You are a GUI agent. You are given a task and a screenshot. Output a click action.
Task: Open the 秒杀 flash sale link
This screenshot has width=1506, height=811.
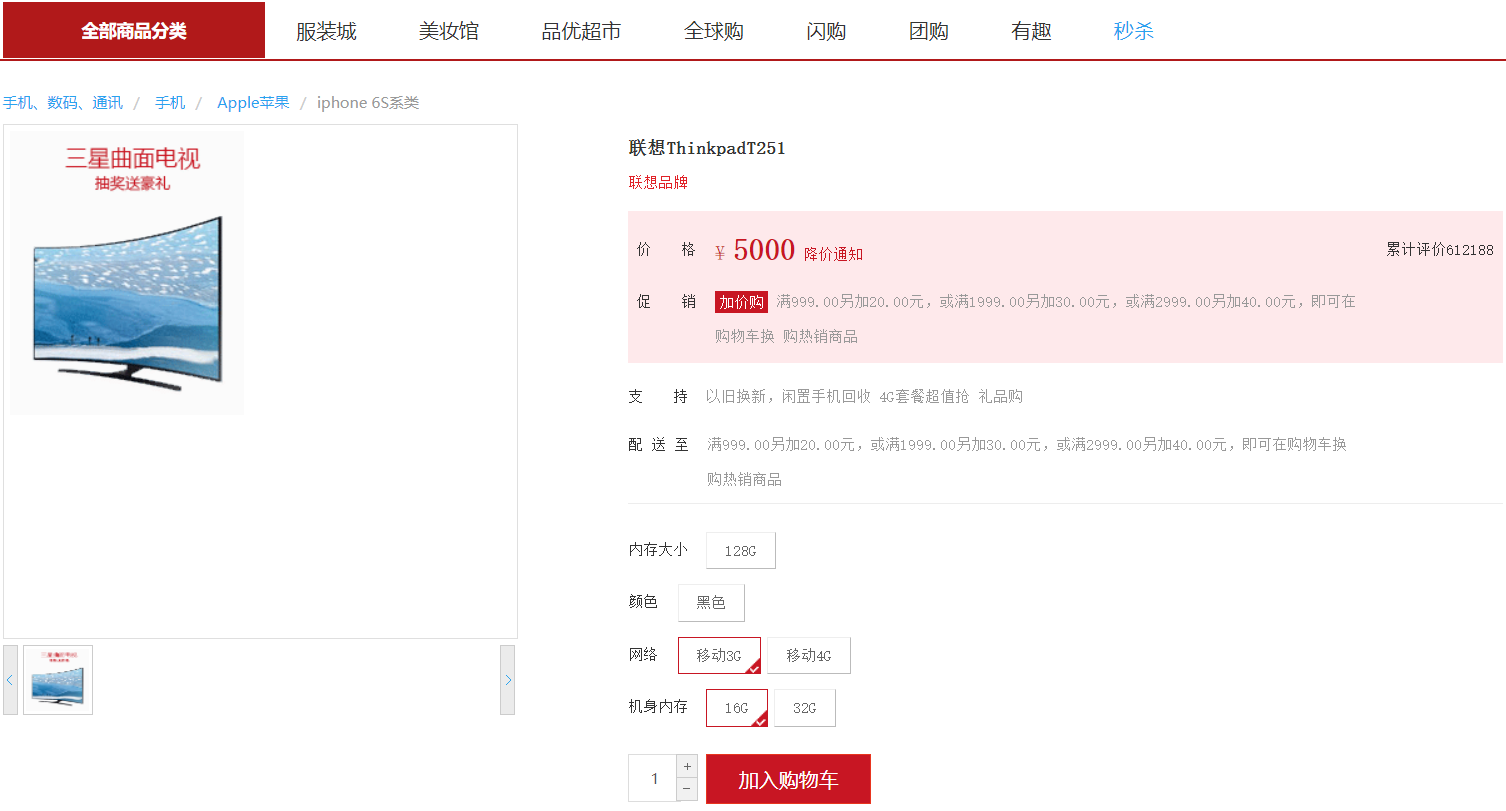[x=1134, y=31]
